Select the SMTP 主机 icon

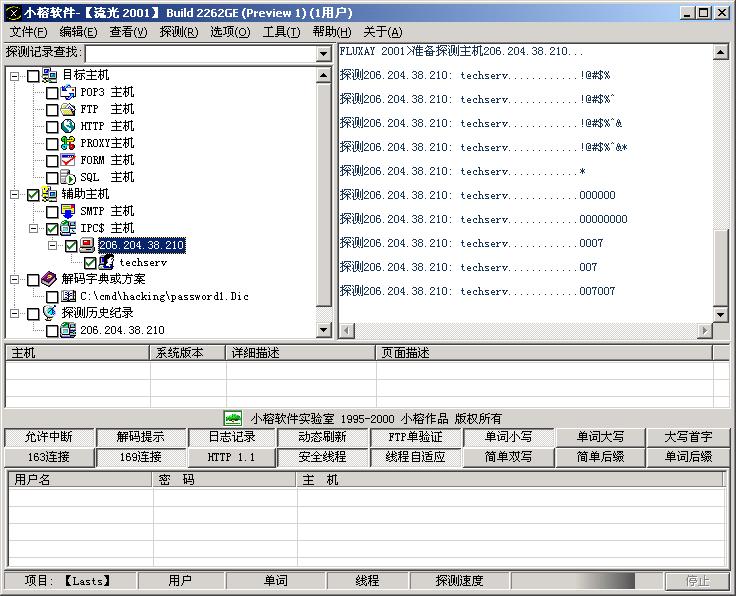[68, 211]
